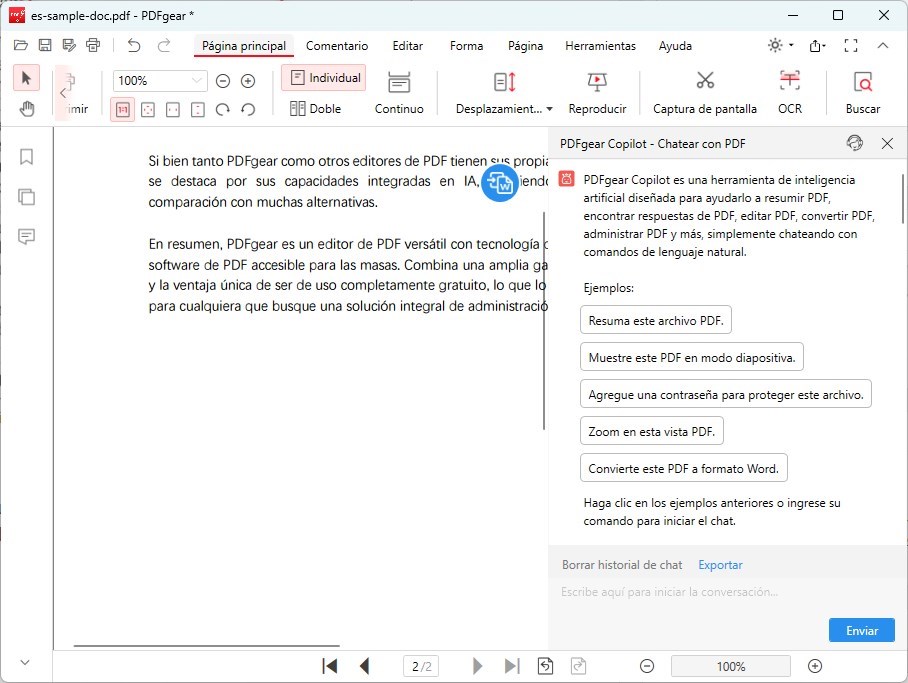The height and width of the screenshot is (683, 908).
Task: Open the brightness theme dropdown
Action: pyautogui.click(x=781, y=45)
